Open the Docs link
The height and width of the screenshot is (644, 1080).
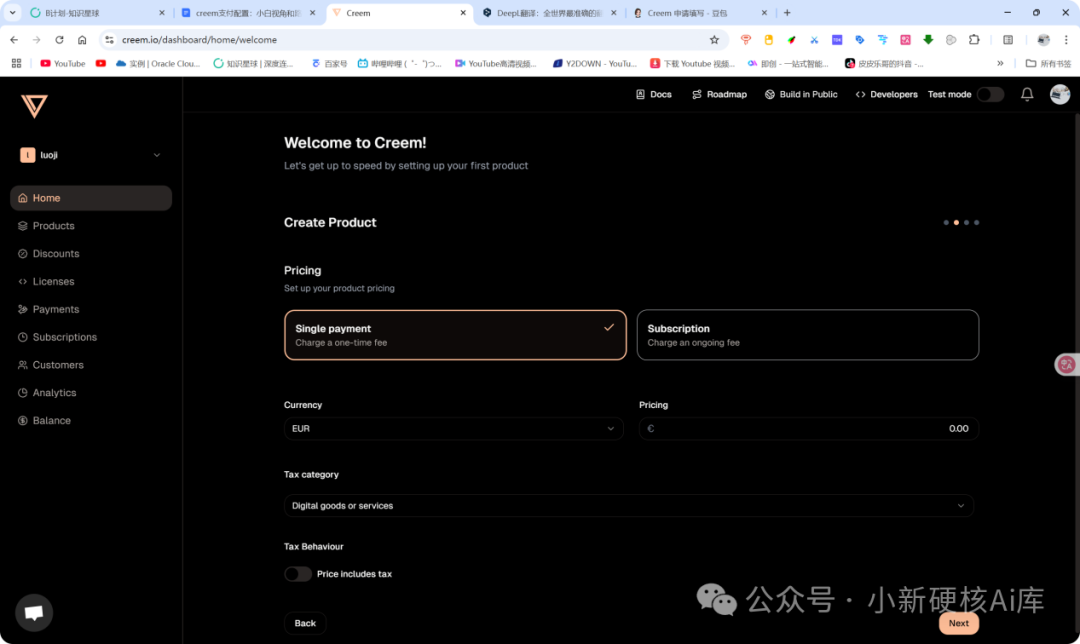653,94
